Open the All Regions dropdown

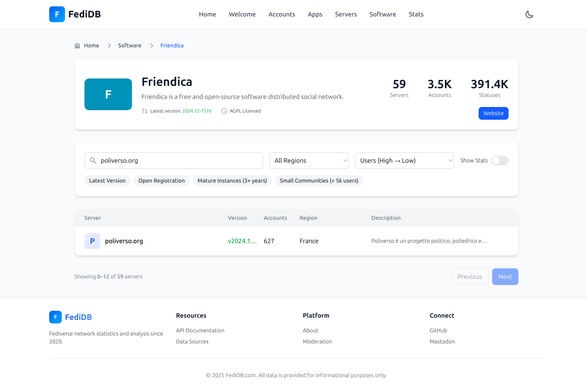coord(309,161)
